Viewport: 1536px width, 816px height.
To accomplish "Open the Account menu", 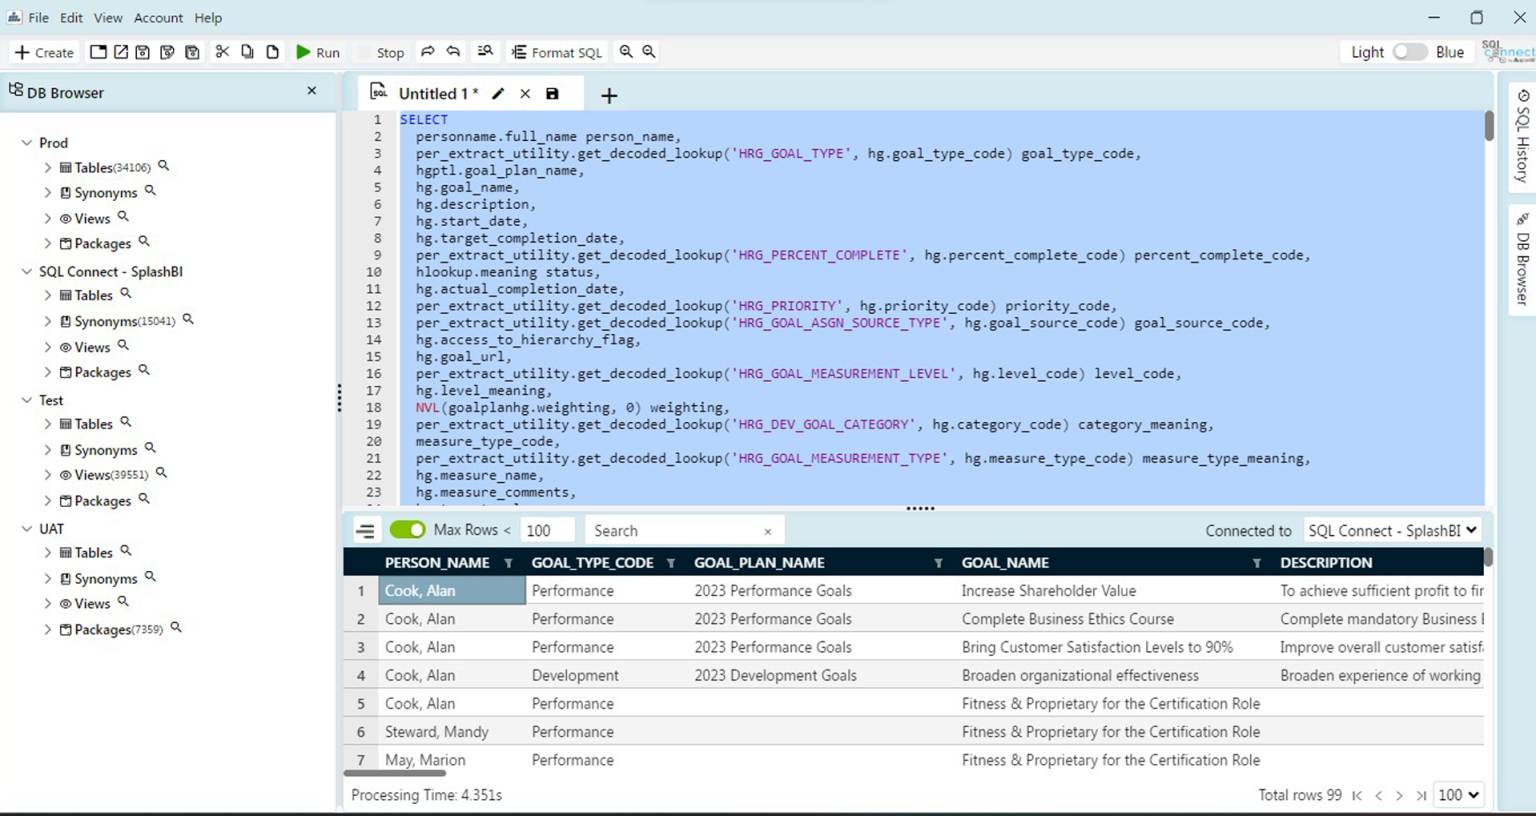I will coord(158,18).
